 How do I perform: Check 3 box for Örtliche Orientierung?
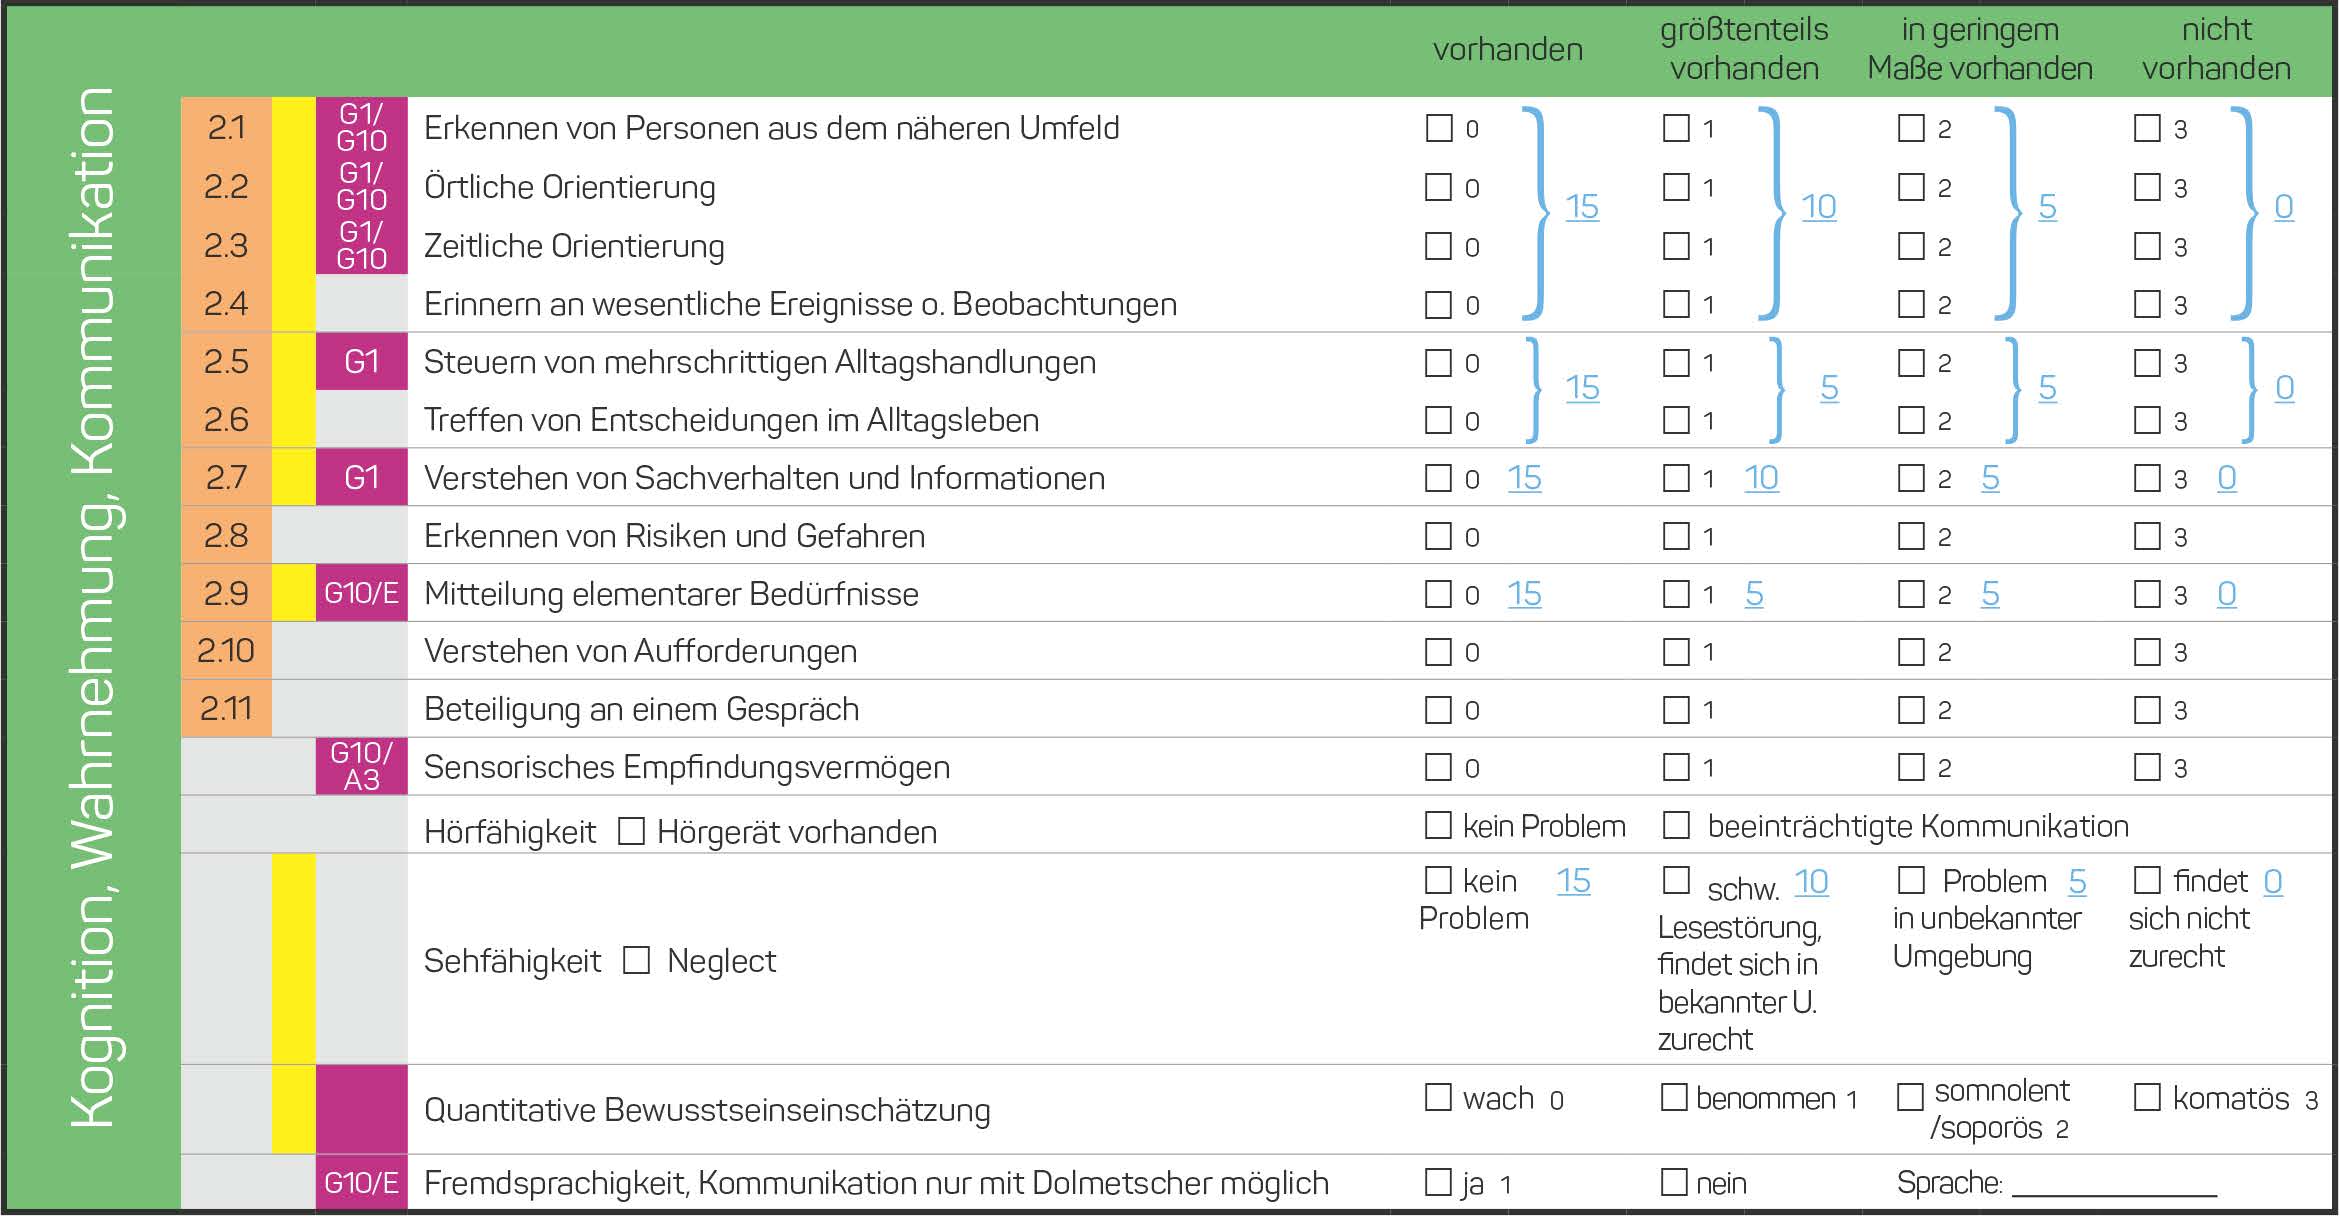(x=2147, y=187)
